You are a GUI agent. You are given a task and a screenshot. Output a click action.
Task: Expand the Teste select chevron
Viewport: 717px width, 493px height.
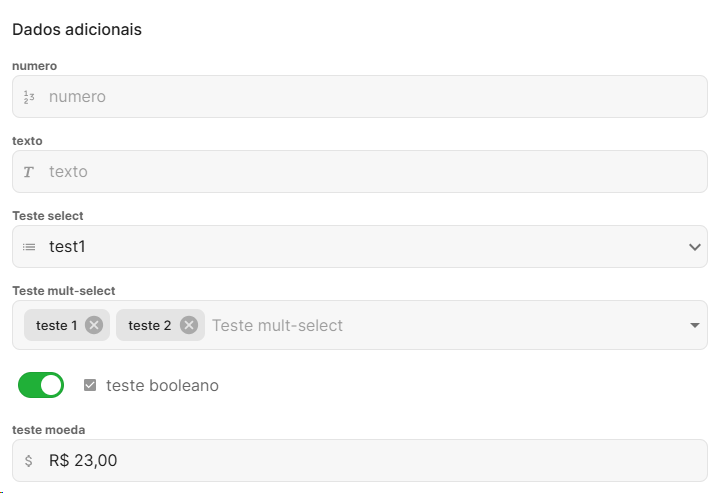pyautogui.click(x=695, y=247)
